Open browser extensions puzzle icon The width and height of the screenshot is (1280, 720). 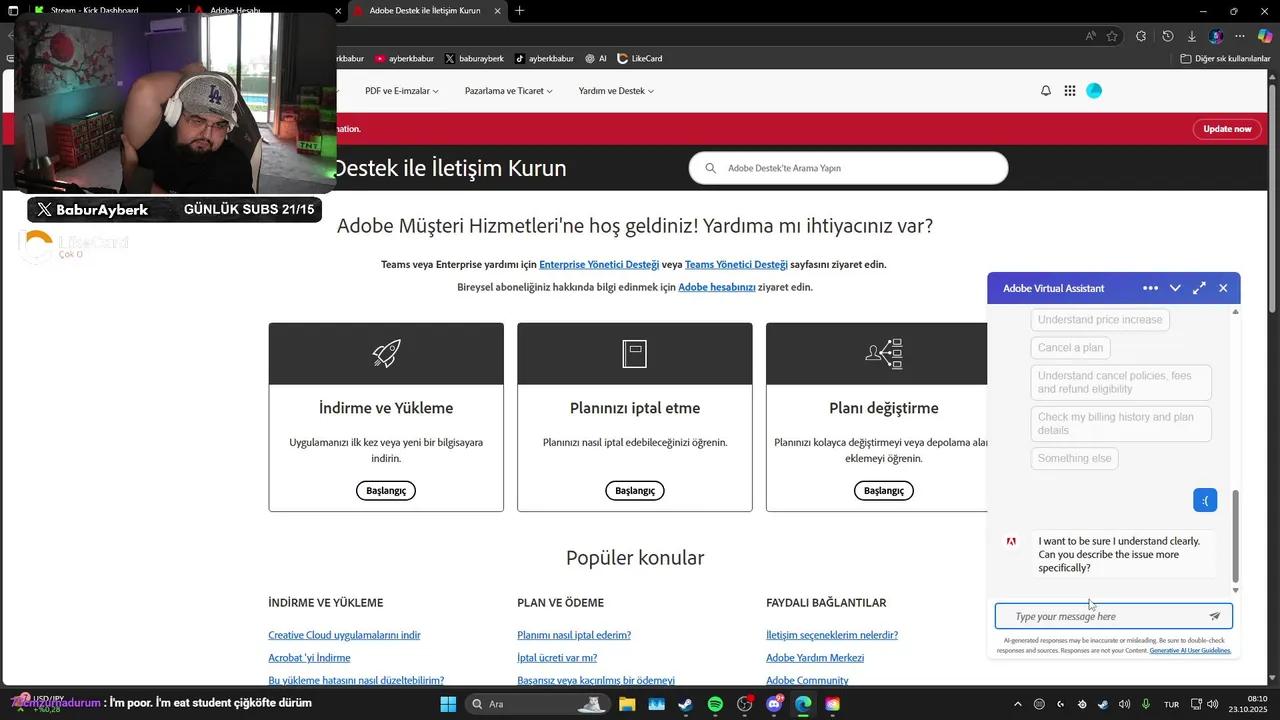1141,36
